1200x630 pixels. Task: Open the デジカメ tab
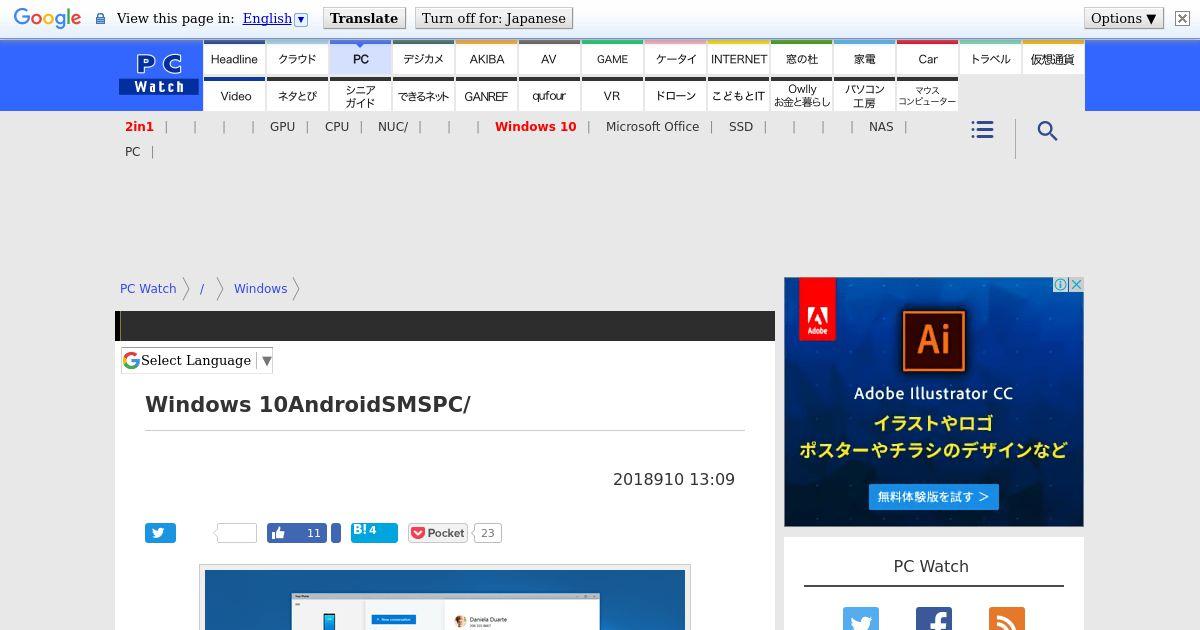423,59
